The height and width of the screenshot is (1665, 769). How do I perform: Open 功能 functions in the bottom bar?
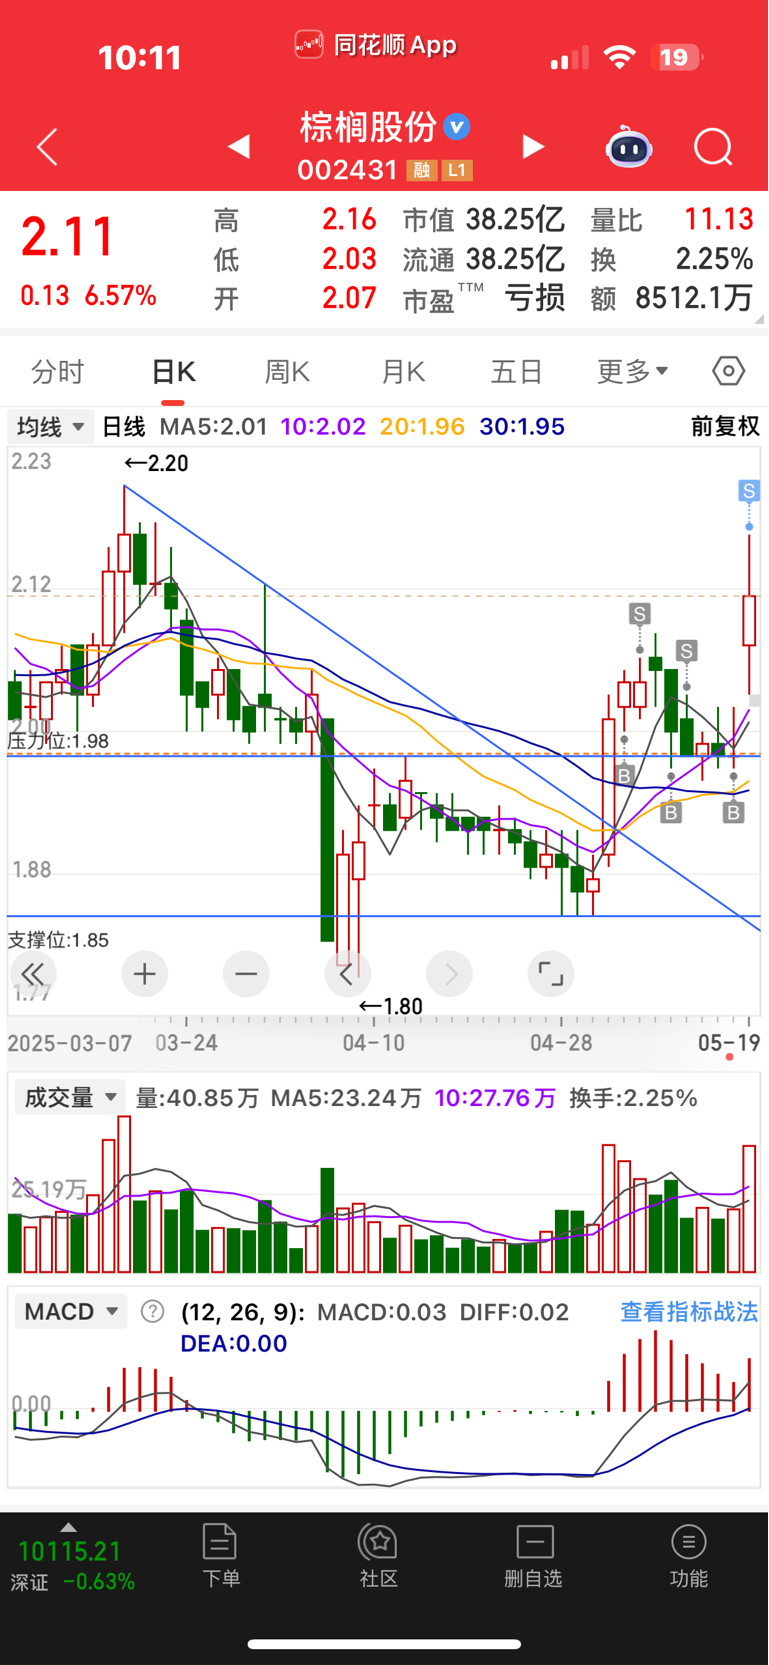click(x=689, y=1556)
